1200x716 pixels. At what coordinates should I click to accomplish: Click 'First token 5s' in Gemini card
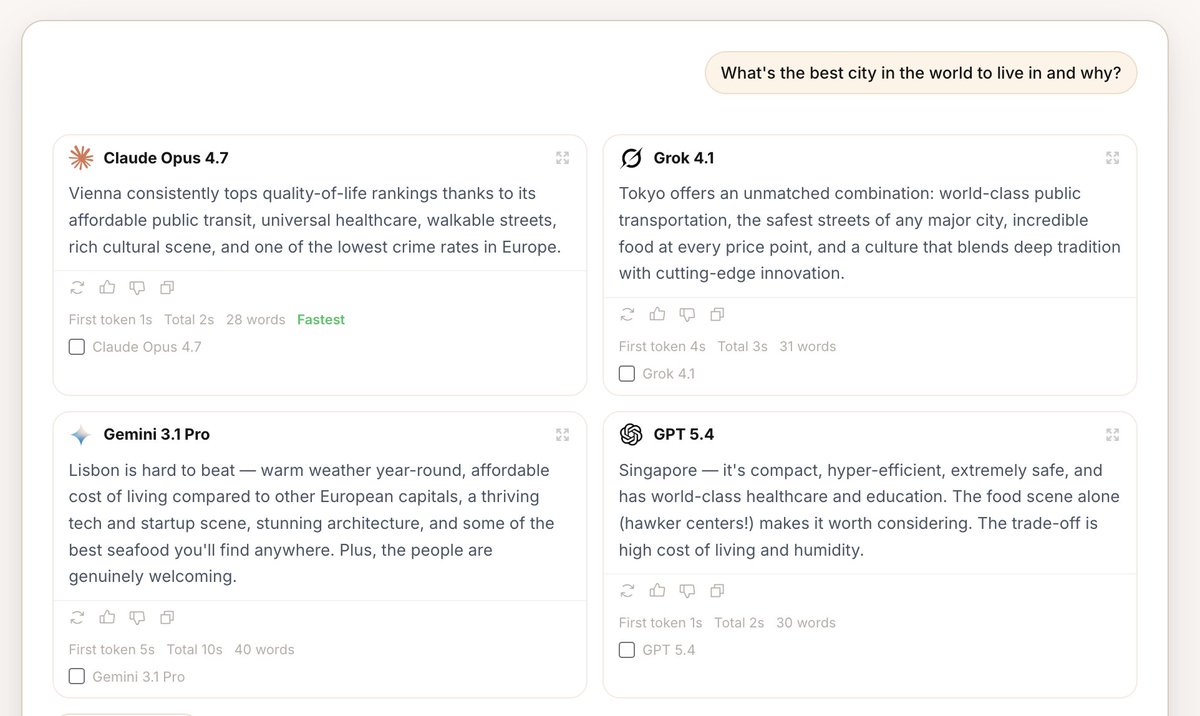click(112, 650)
